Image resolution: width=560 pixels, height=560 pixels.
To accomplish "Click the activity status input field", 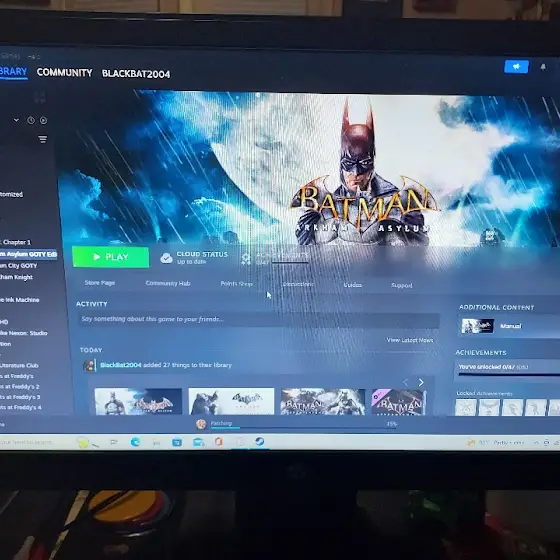I will 259,319.
